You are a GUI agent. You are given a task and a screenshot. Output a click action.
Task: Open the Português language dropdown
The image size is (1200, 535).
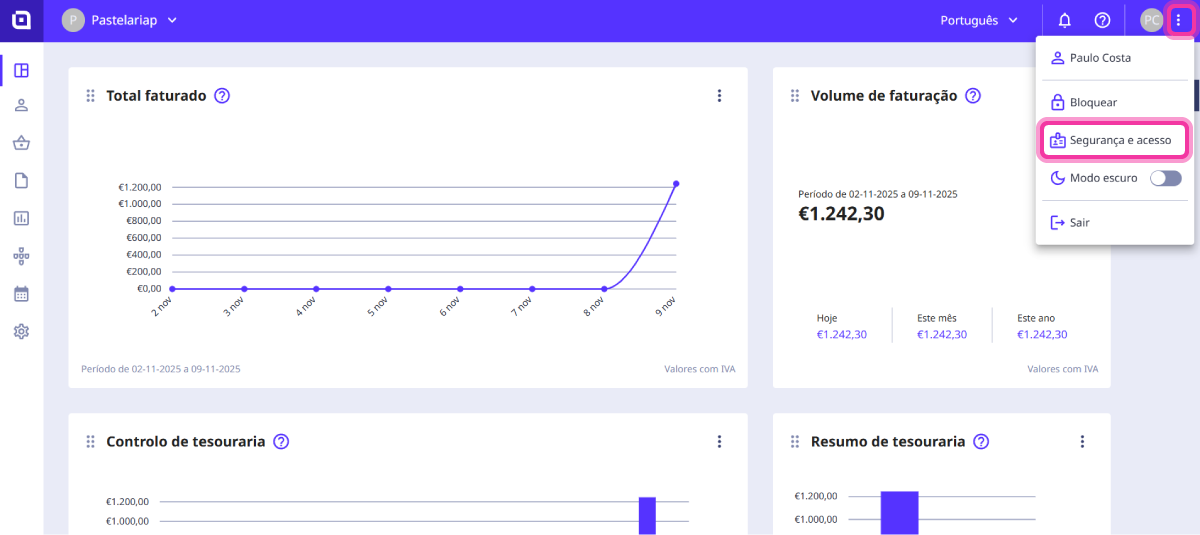pyautogui.click(x=979, y=20)
